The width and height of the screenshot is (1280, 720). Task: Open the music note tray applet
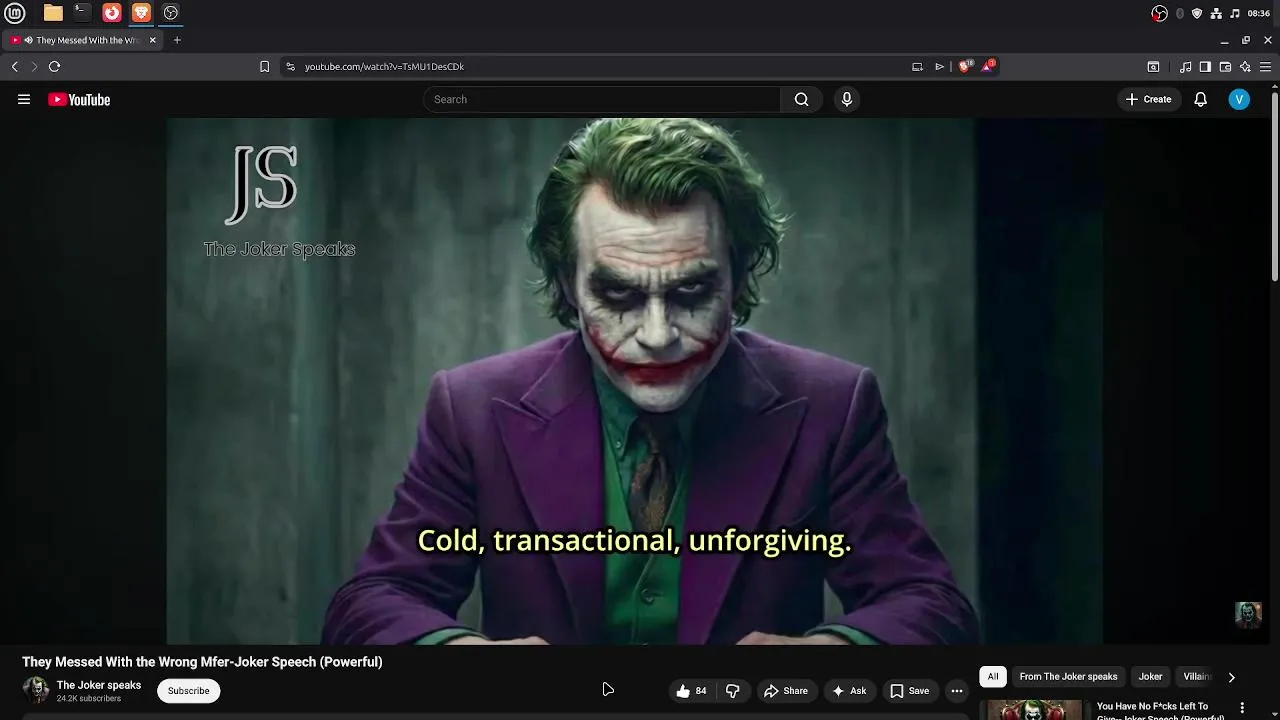click(x=1235, y=13)
